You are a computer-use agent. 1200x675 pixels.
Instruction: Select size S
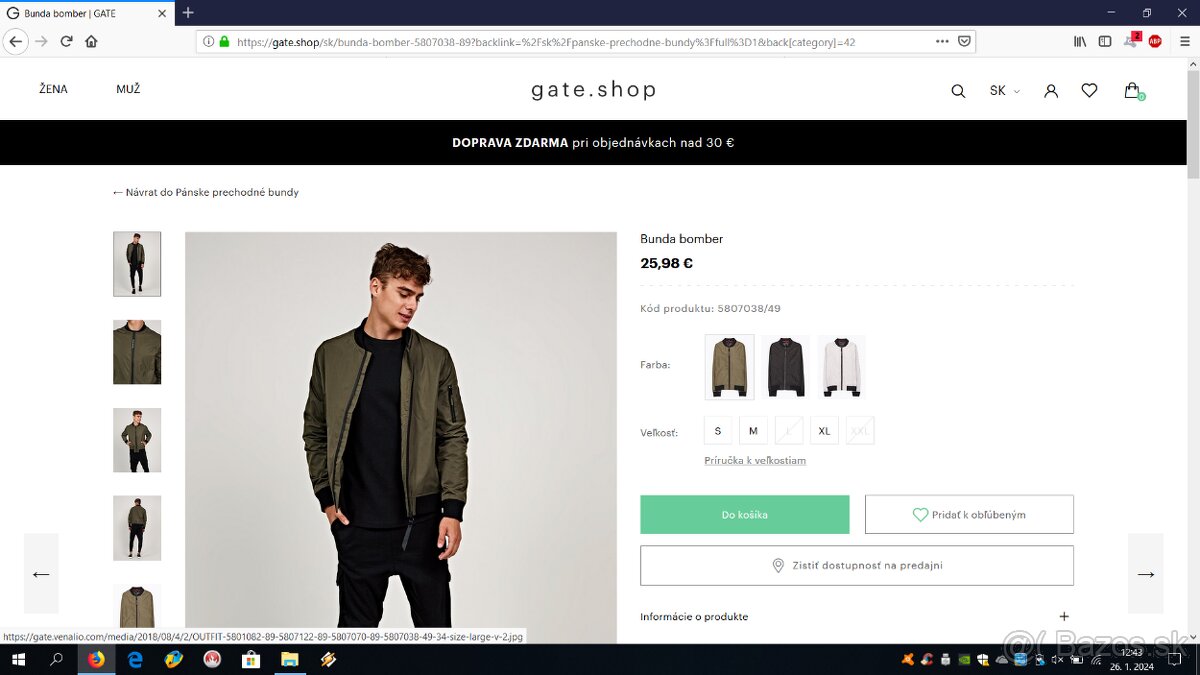[718, 431]
